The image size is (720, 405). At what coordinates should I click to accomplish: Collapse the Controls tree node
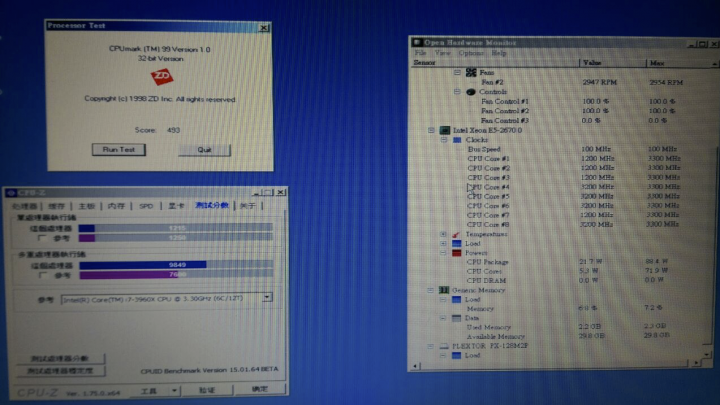[457, 91]
